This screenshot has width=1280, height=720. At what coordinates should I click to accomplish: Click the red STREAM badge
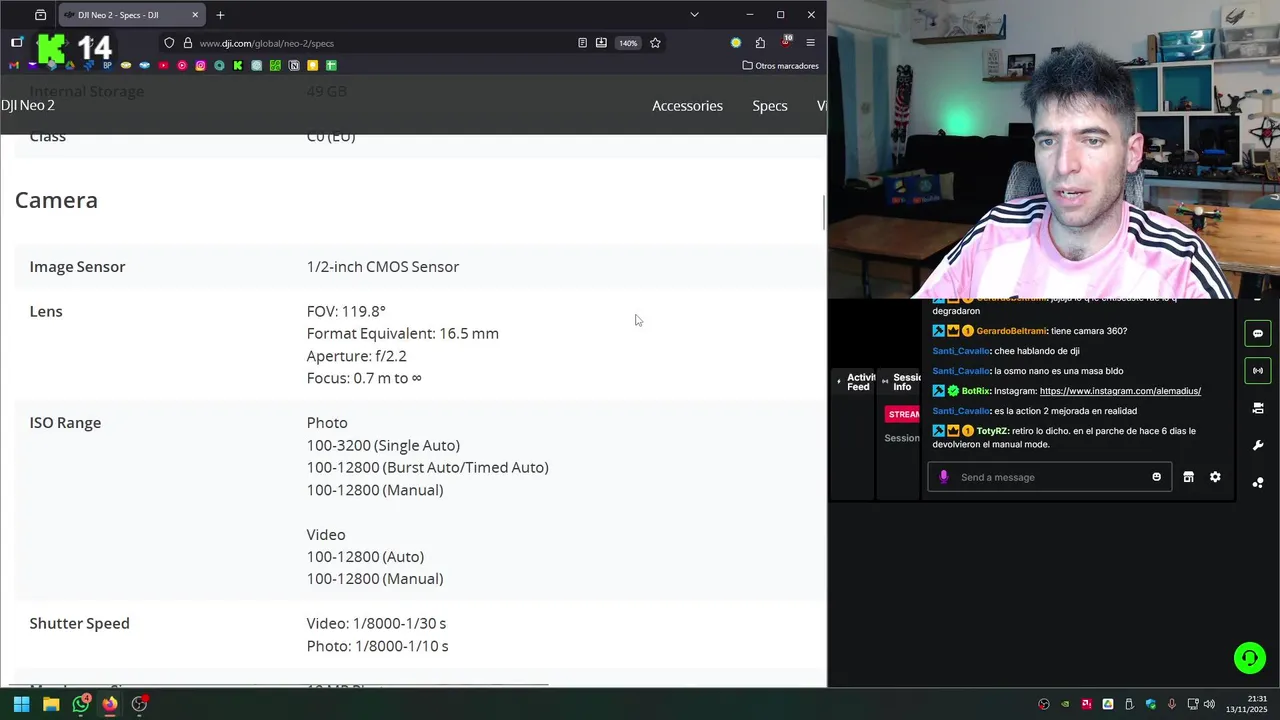point(904,414)
